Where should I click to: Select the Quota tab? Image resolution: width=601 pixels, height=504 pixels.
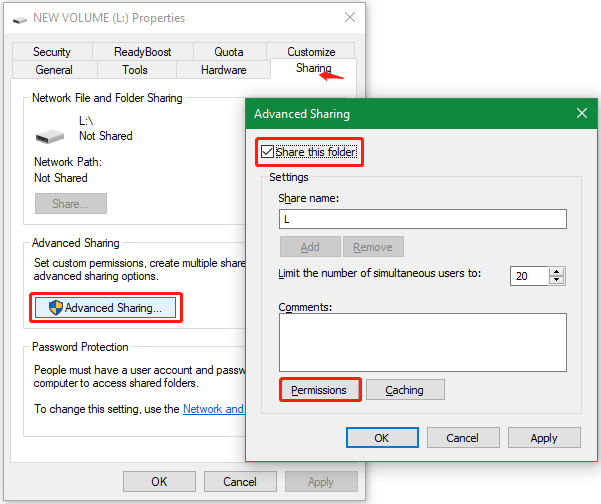(228, 52)
